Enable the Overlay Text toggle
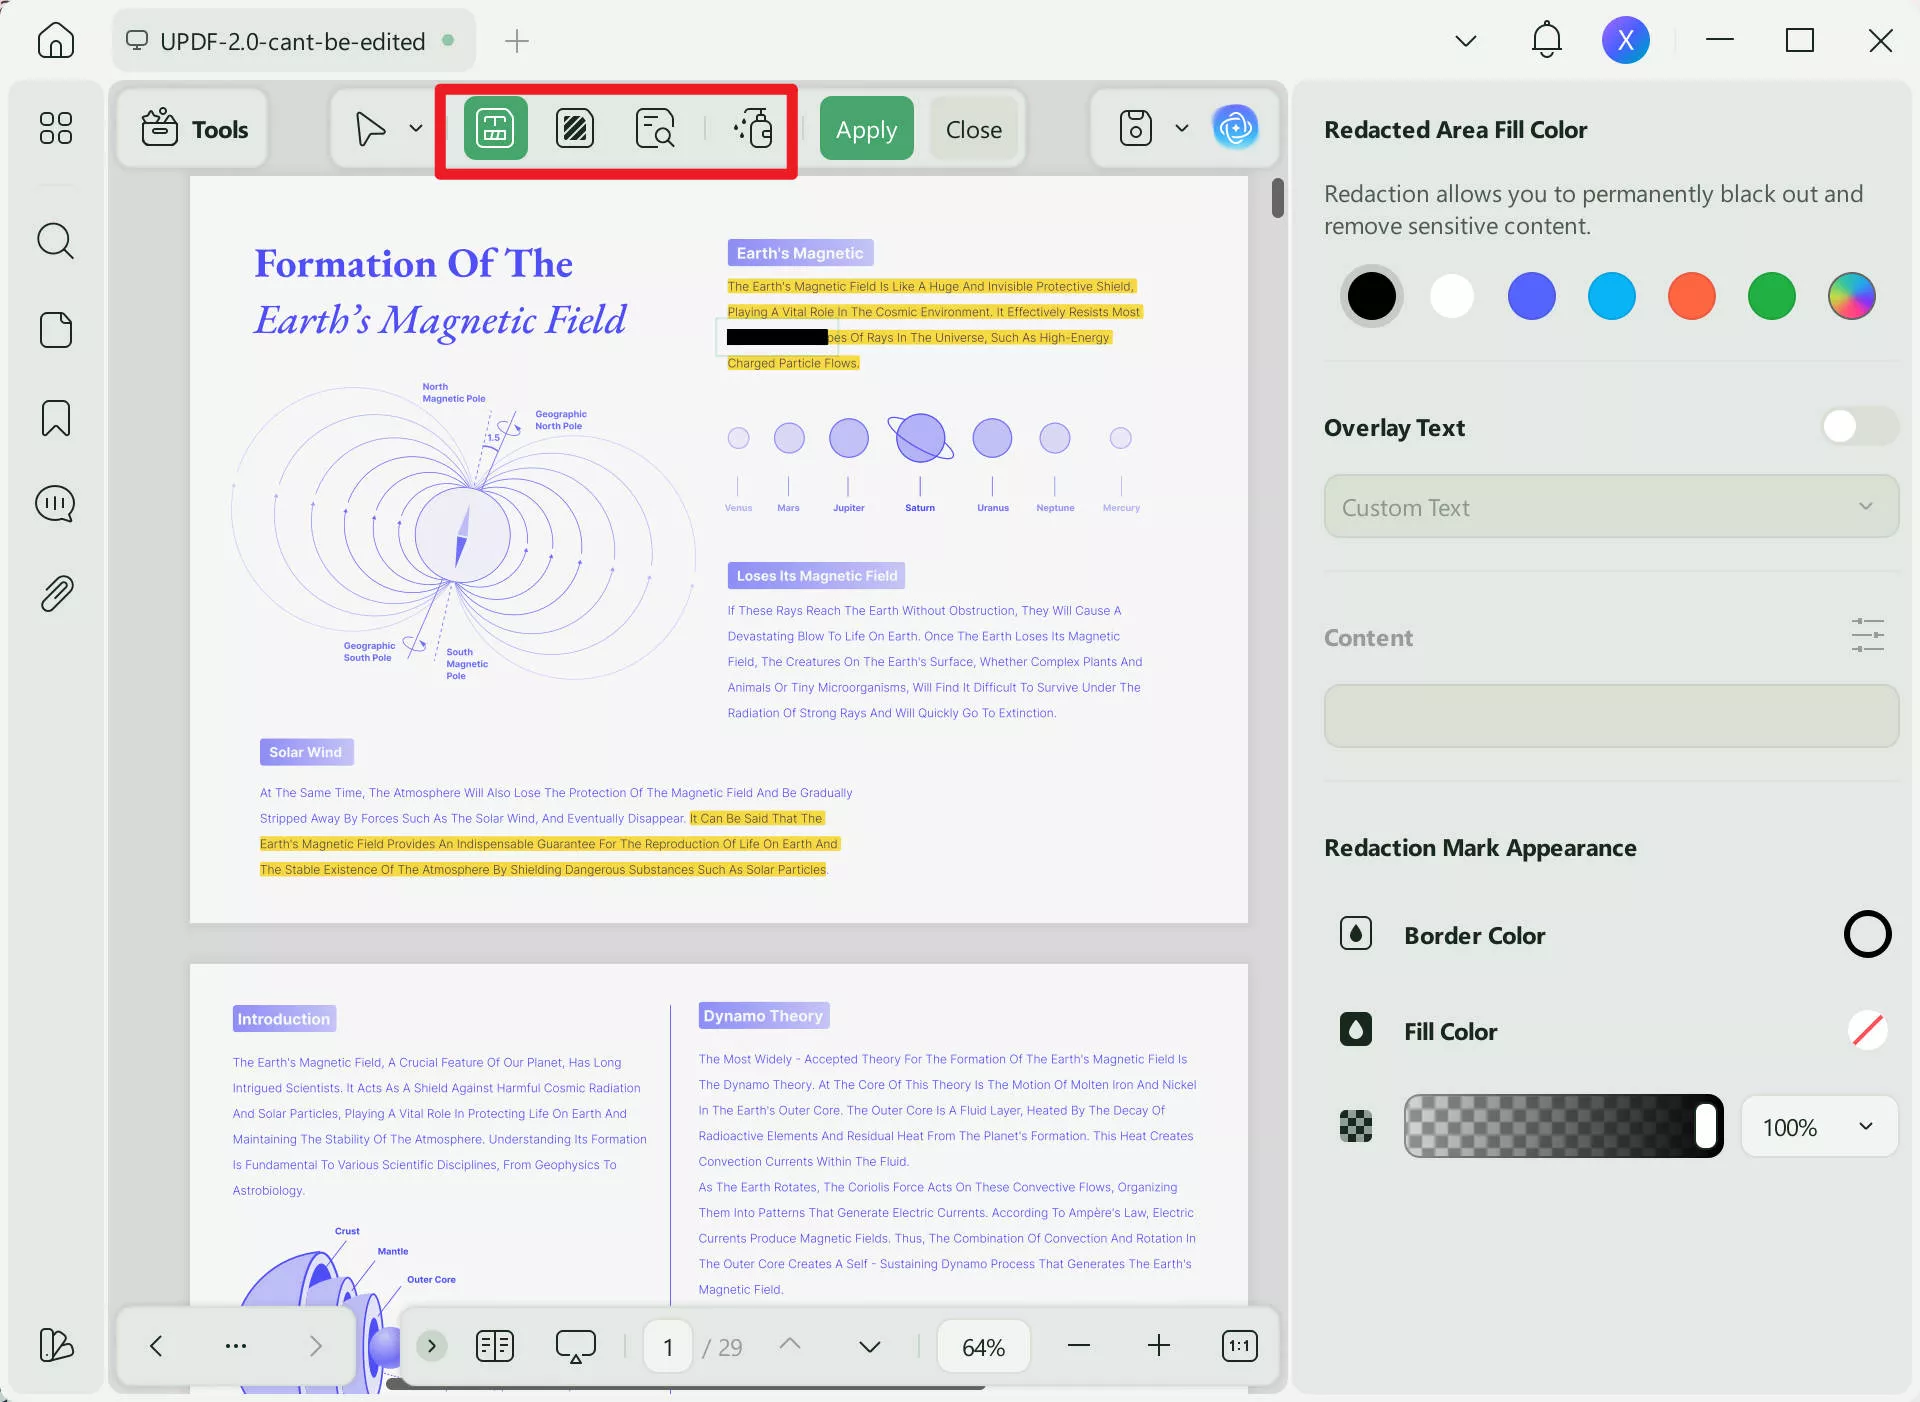This screenshot has height=1402, width=1920. [x=1859, y=427]
